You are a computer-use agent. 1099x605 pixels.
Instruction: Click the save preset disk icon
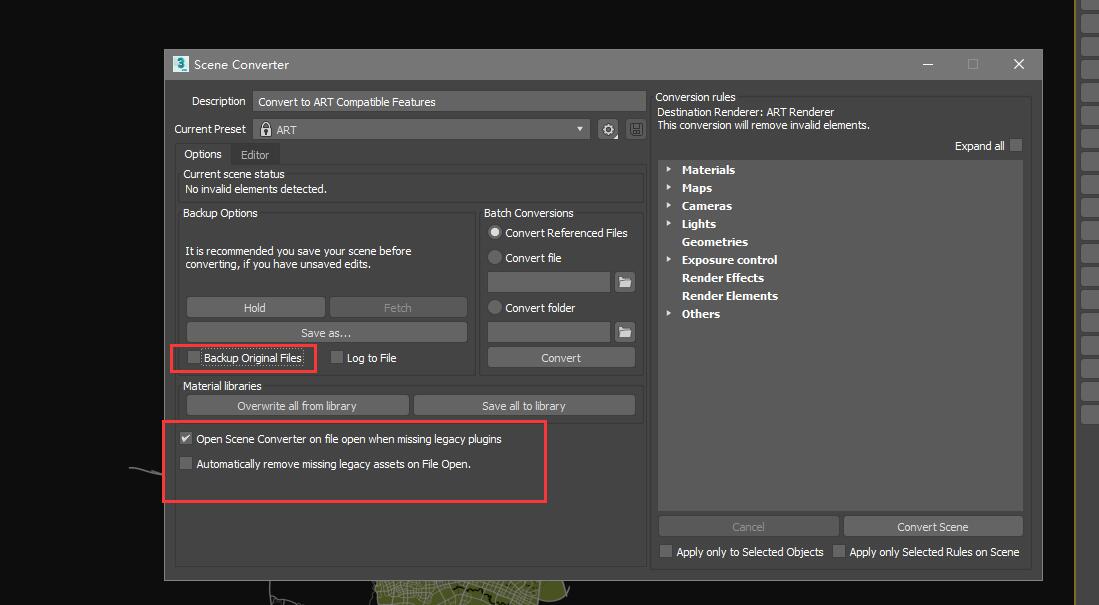tap(636, 130)
